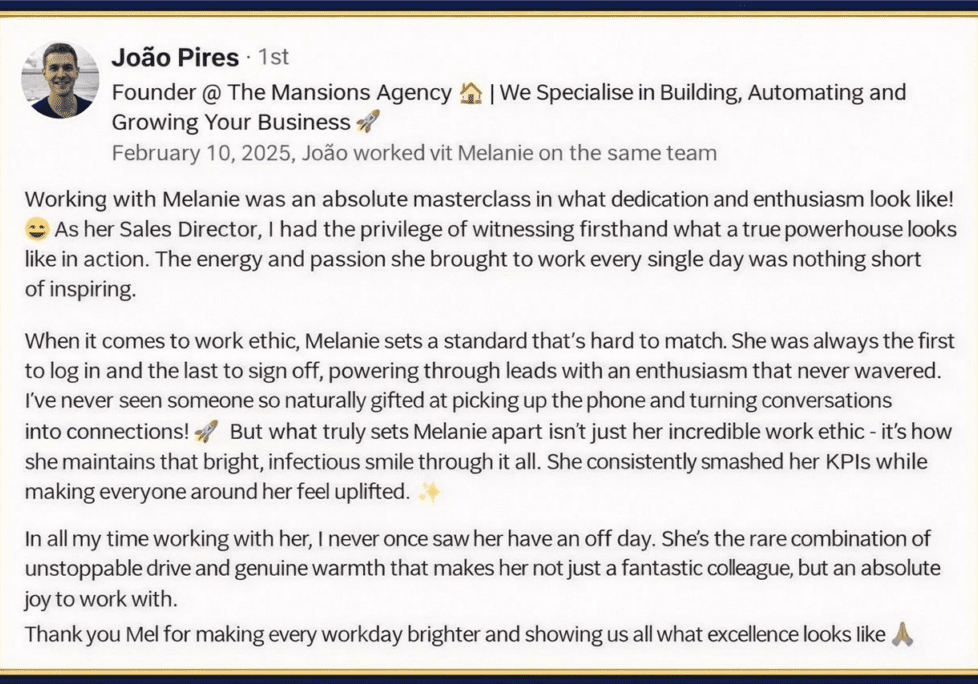Click the house emoji after Mansions Agency
This screenshot has height=684, width=978.
point(471,94)
